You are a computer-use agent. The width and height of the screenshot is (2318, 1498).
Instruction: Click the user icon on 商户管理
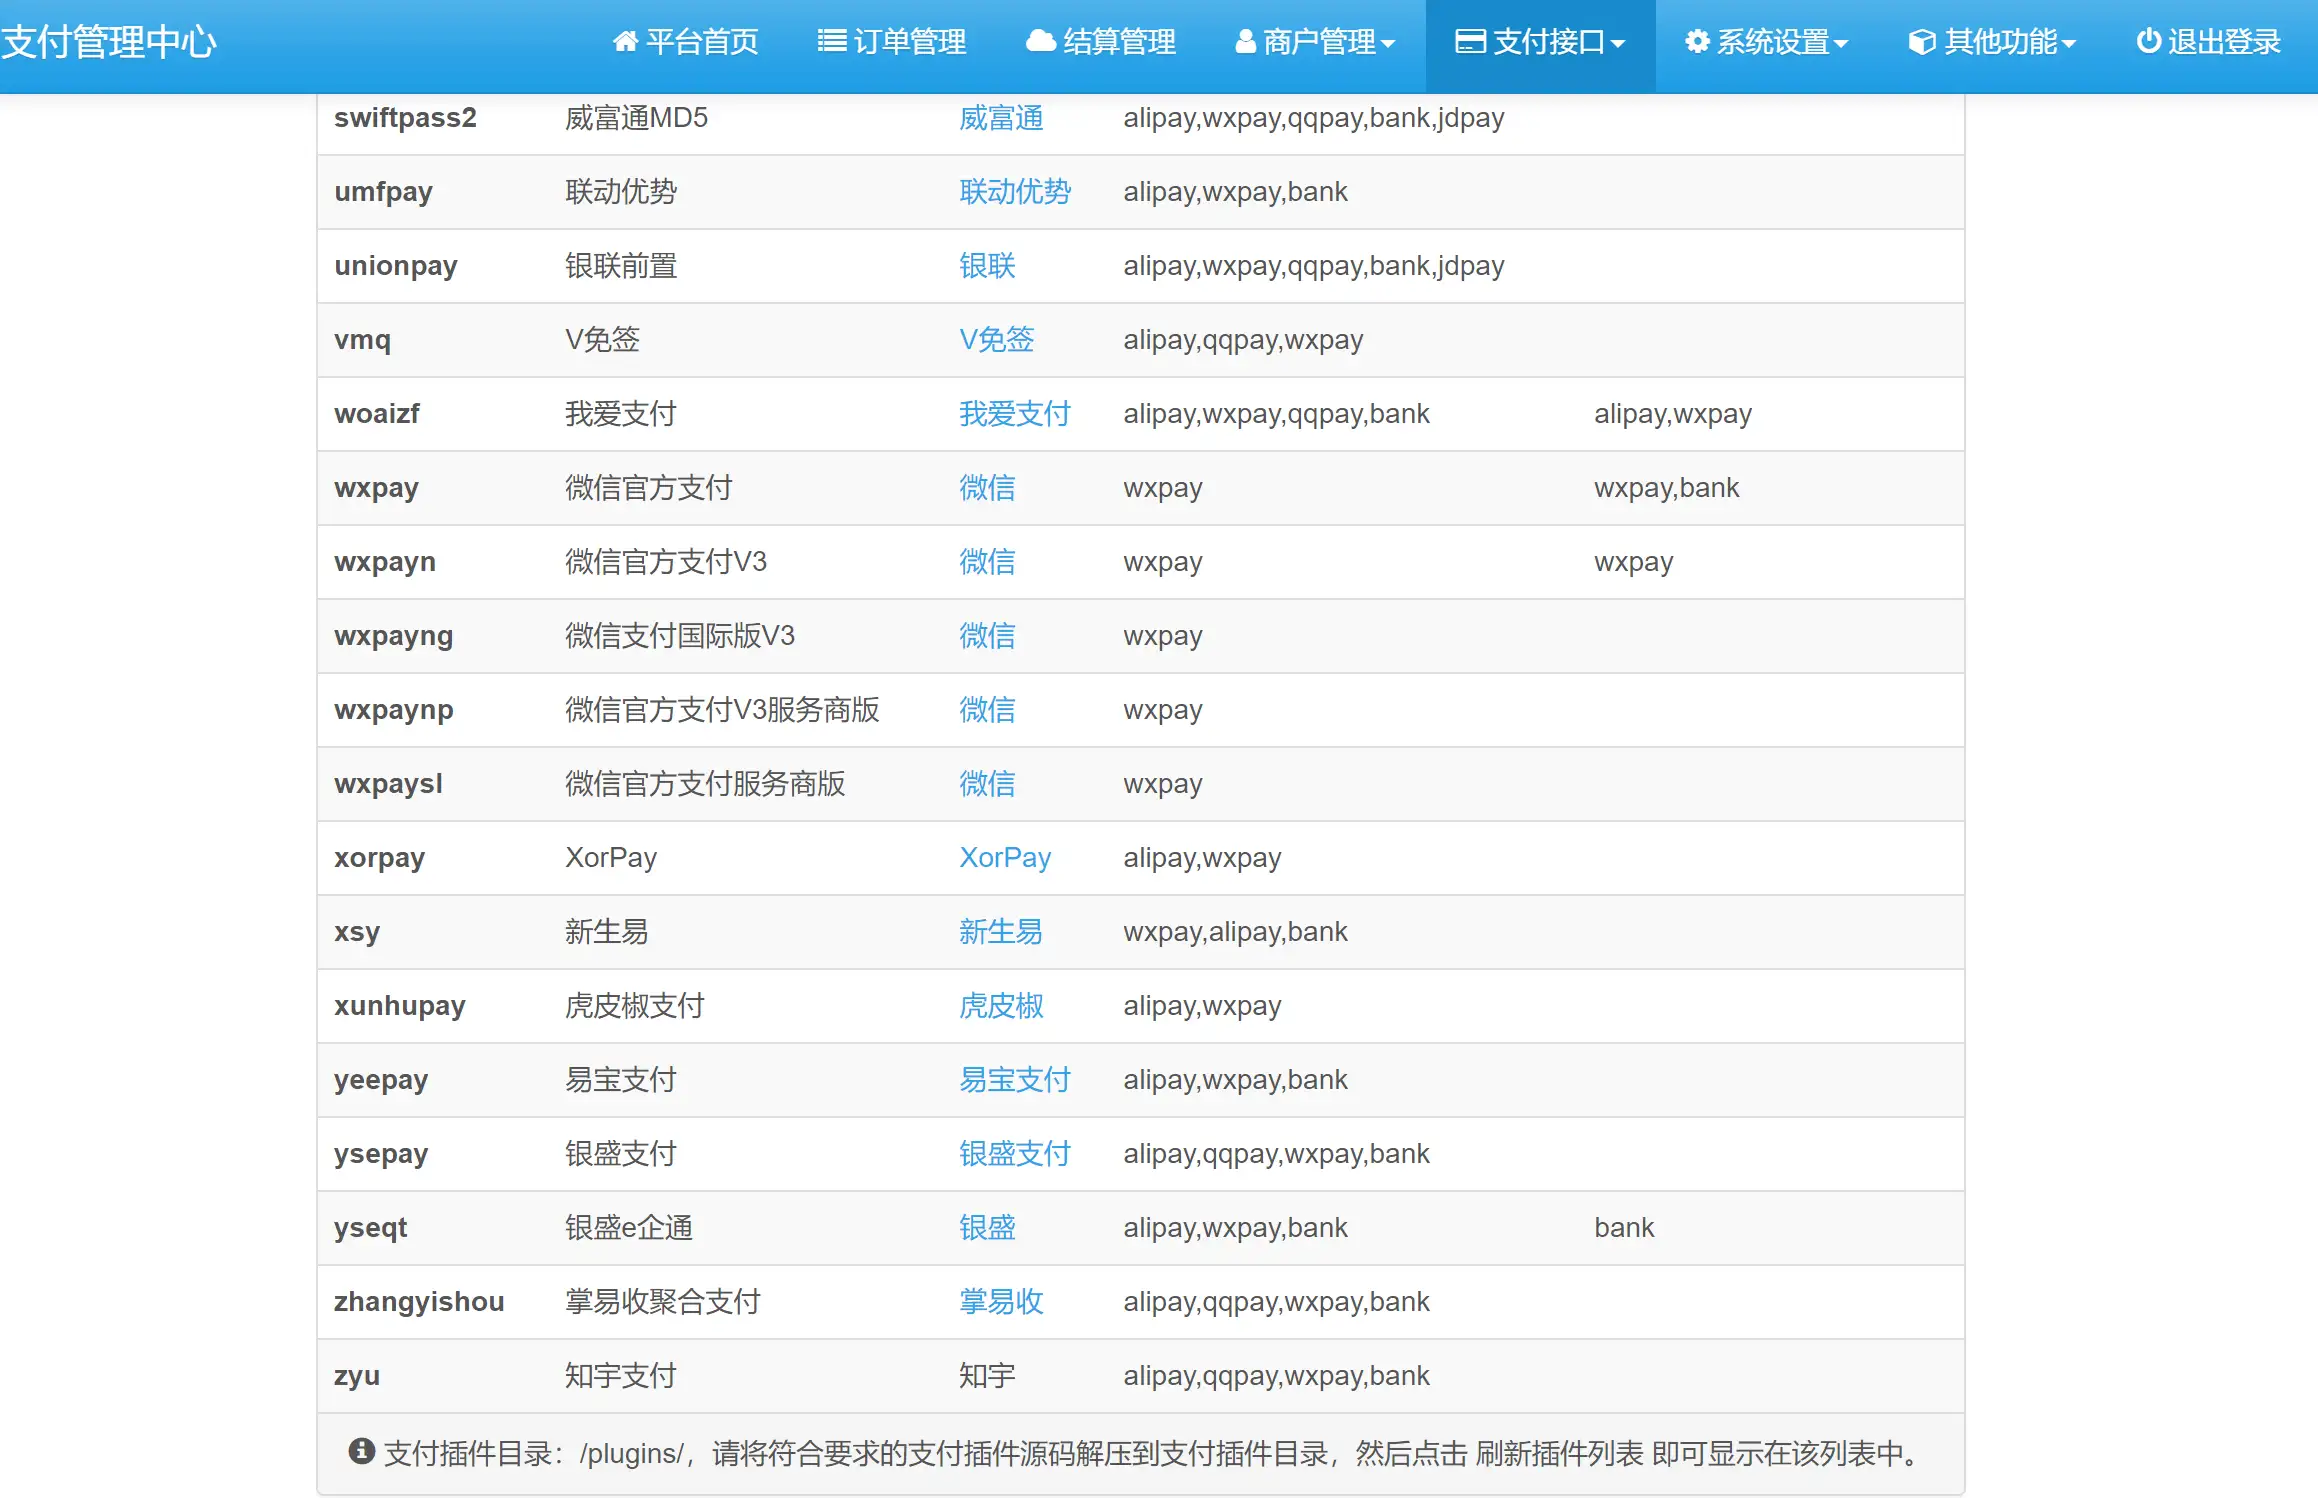1245,42
